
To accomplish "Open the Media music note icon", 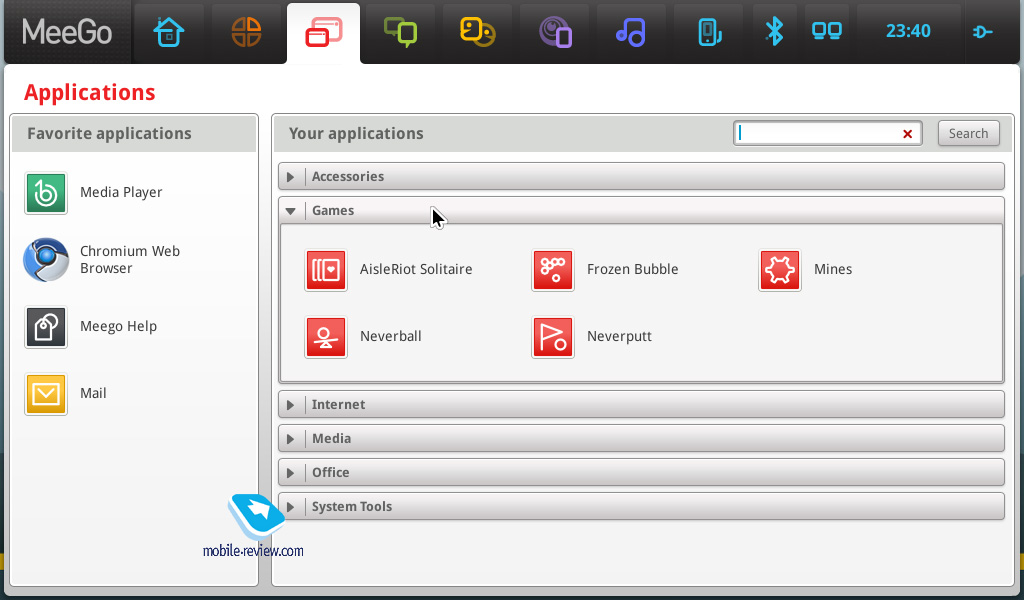I will pos(631,32).
